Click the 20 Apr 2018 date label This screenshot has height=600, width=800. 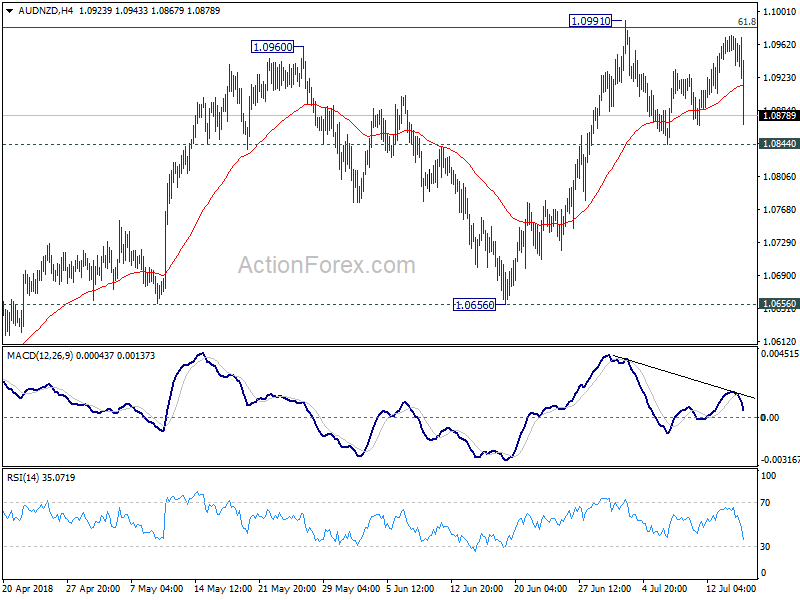[28, 588]
